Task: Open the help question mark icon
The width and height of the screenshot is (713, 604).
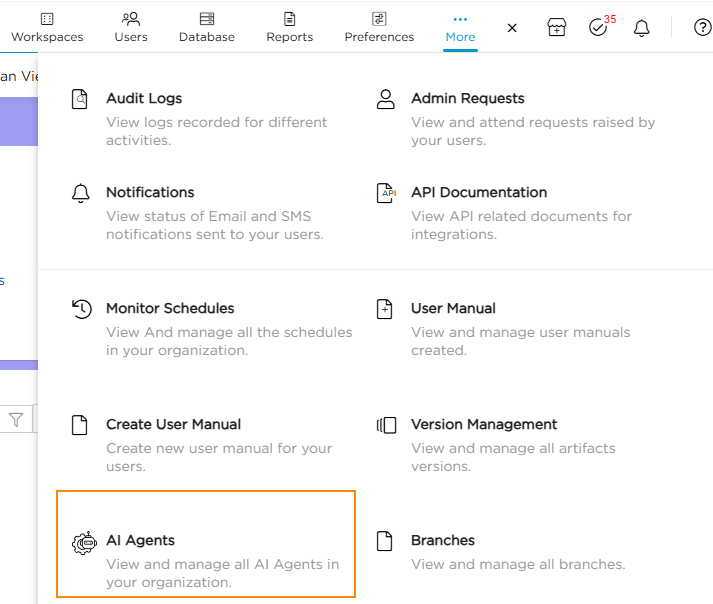Action: click(x=702, y=28)
